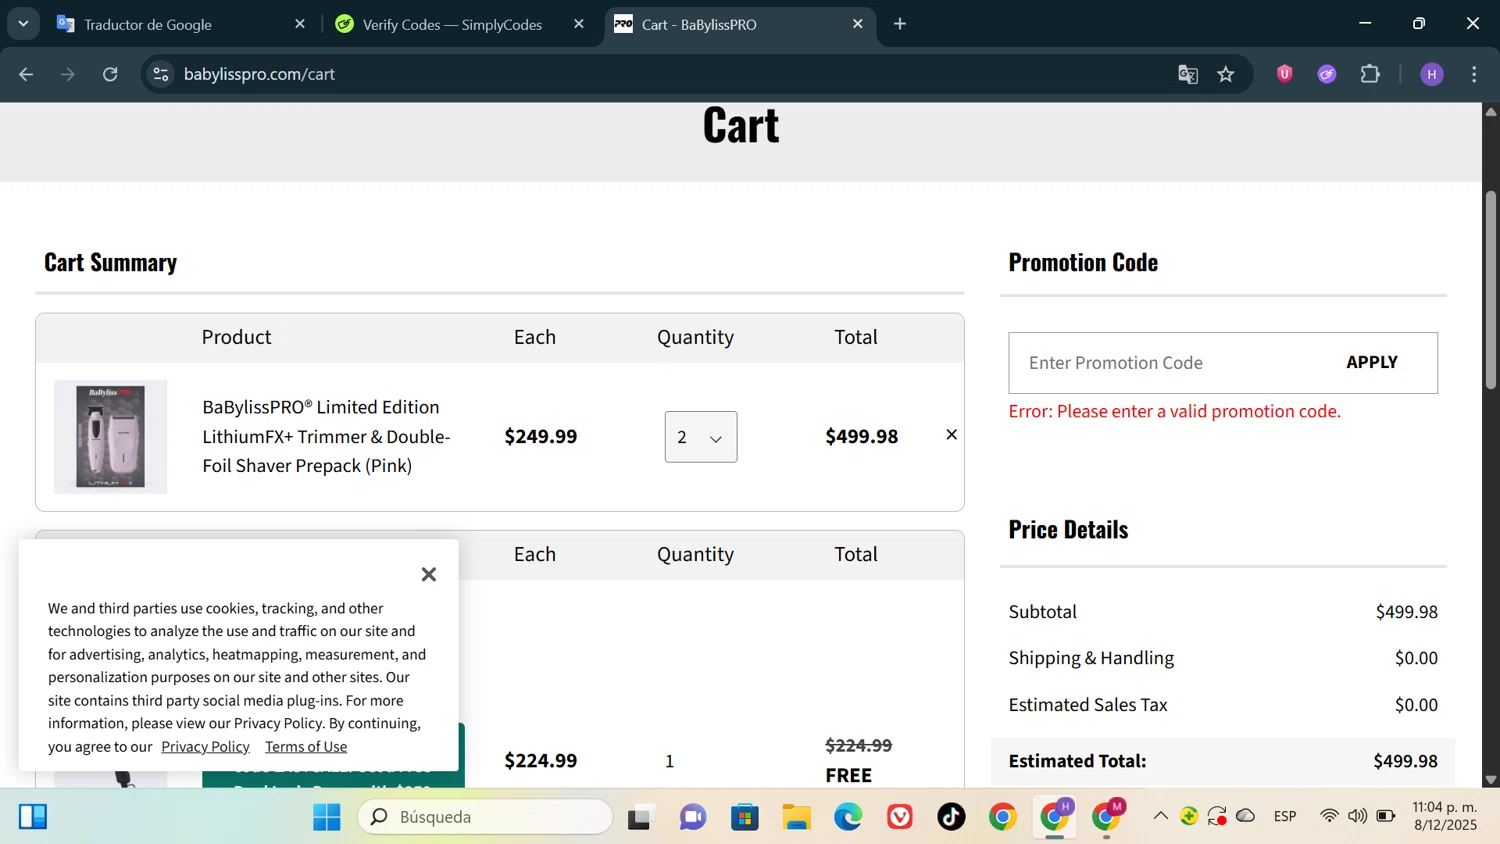Close the cookie notice popup
The width and height of the screenshot is (1500, 844).
coord(429,574)
